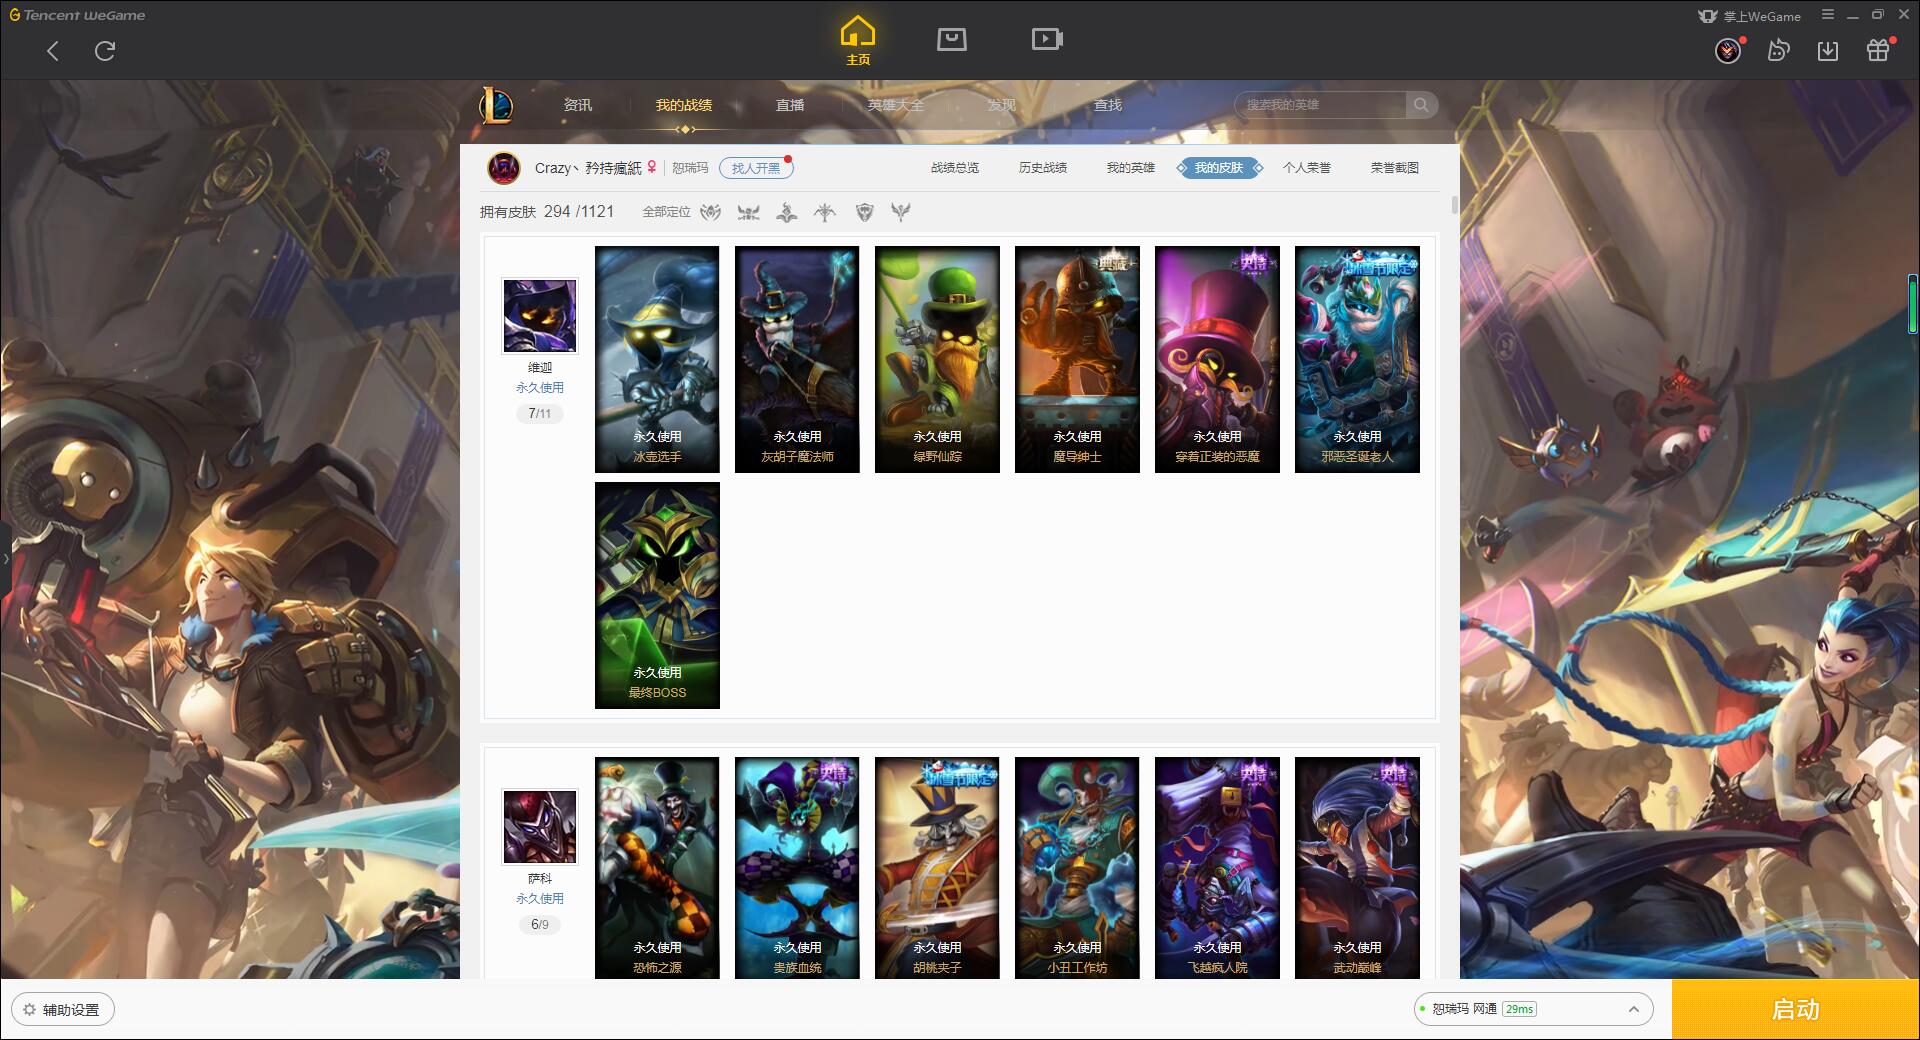Open the 英雄大全 champions tab
The image size is (1920, 1040).
tap(896, 105)
